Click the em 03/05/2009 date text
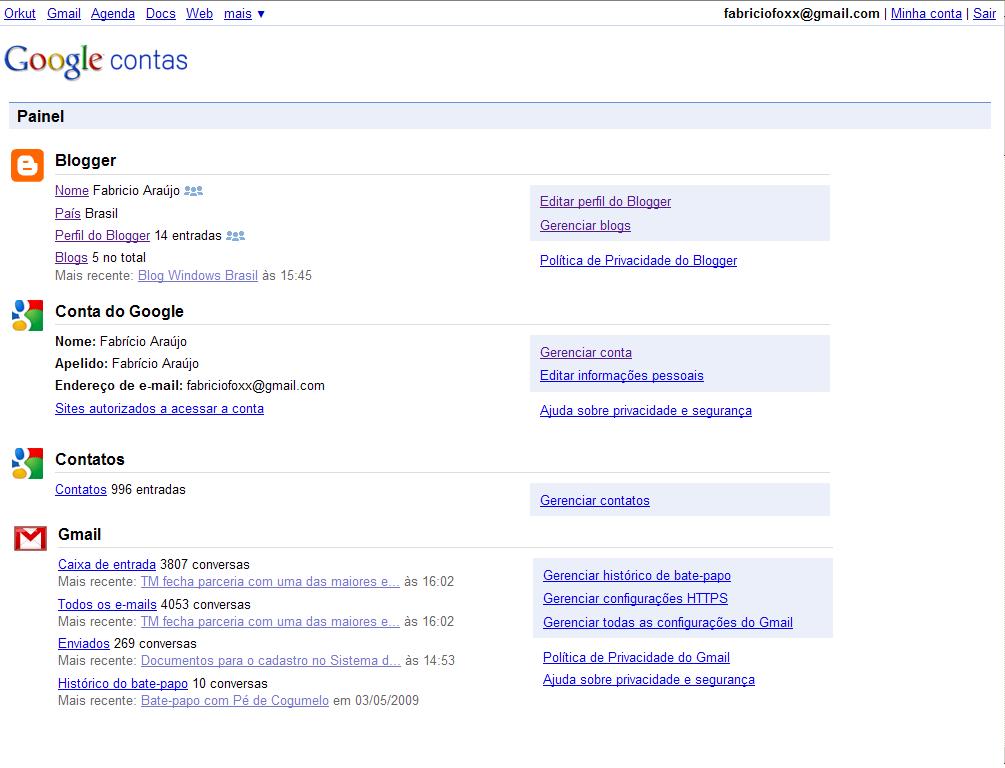The image size is (1005, 768). click(x=376, y=701)
